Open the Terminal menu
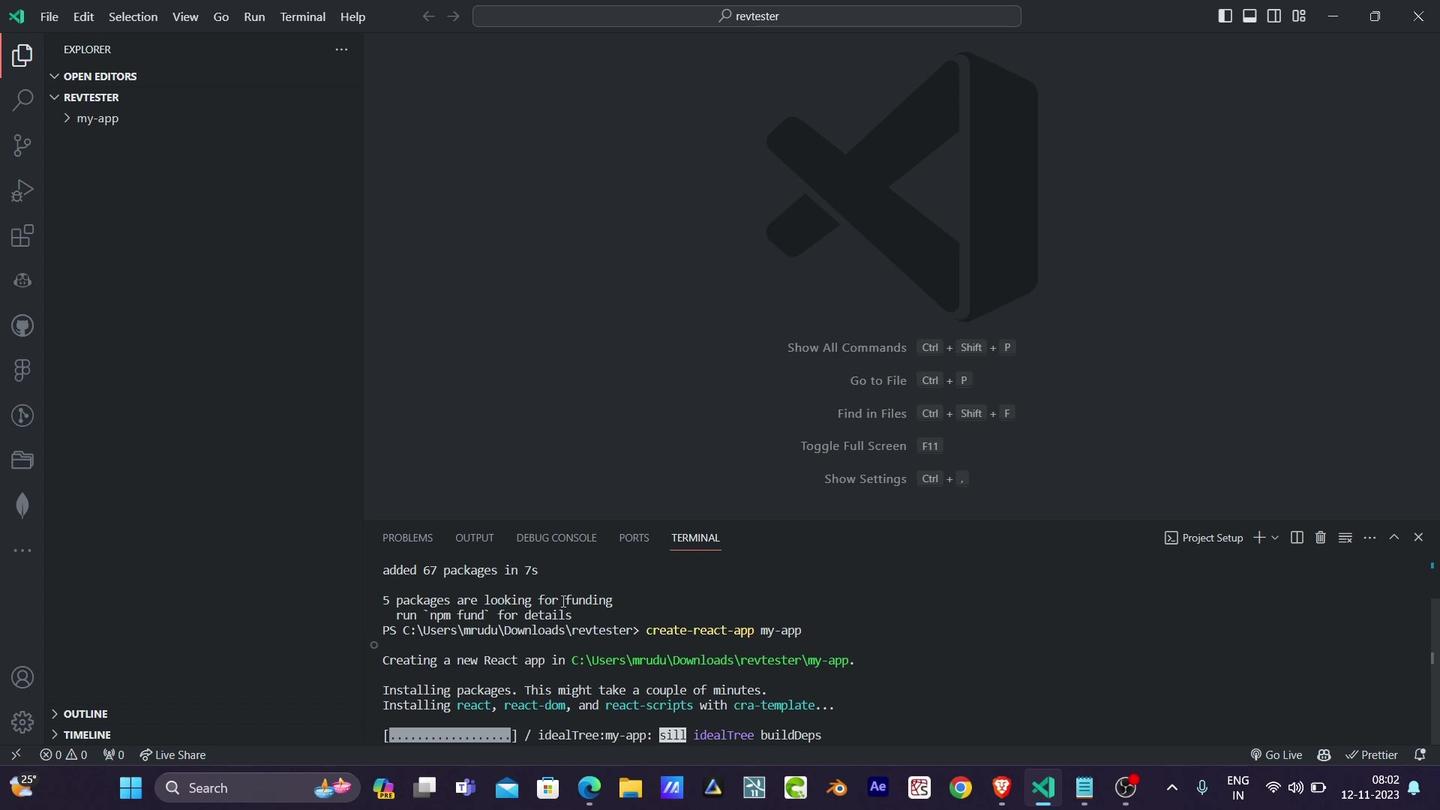Image resolution: width=1440 pixels, height=810 pixels. [x=303, y=16]
